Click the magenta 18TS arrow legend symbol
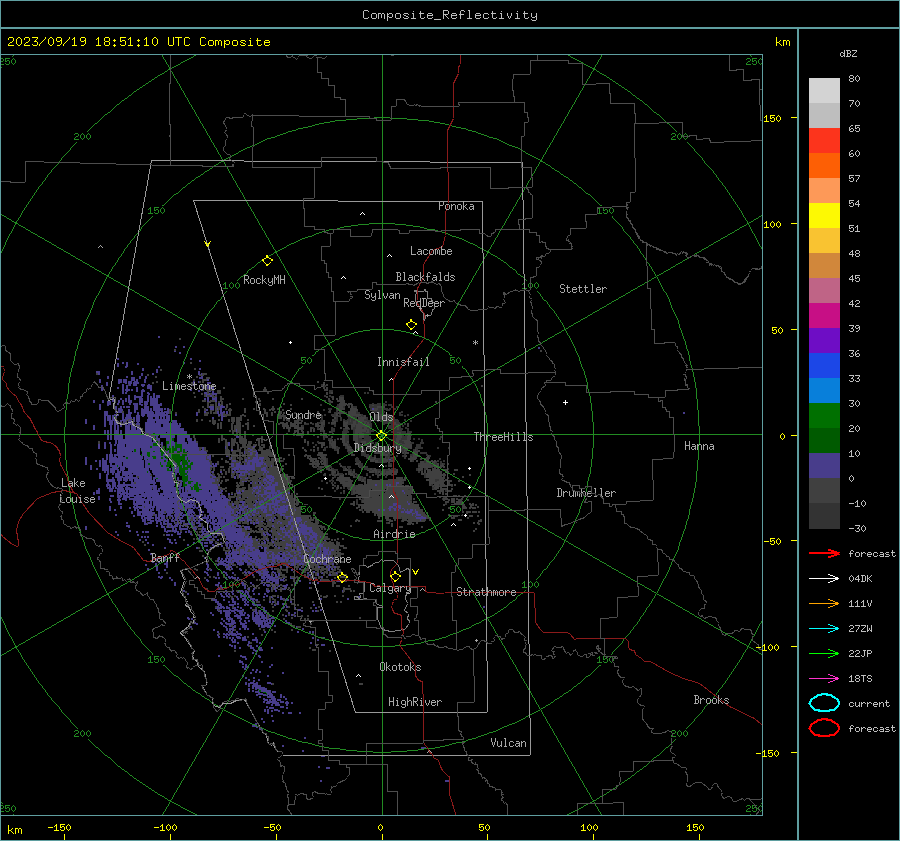The image size is (900, 841). 824,679
